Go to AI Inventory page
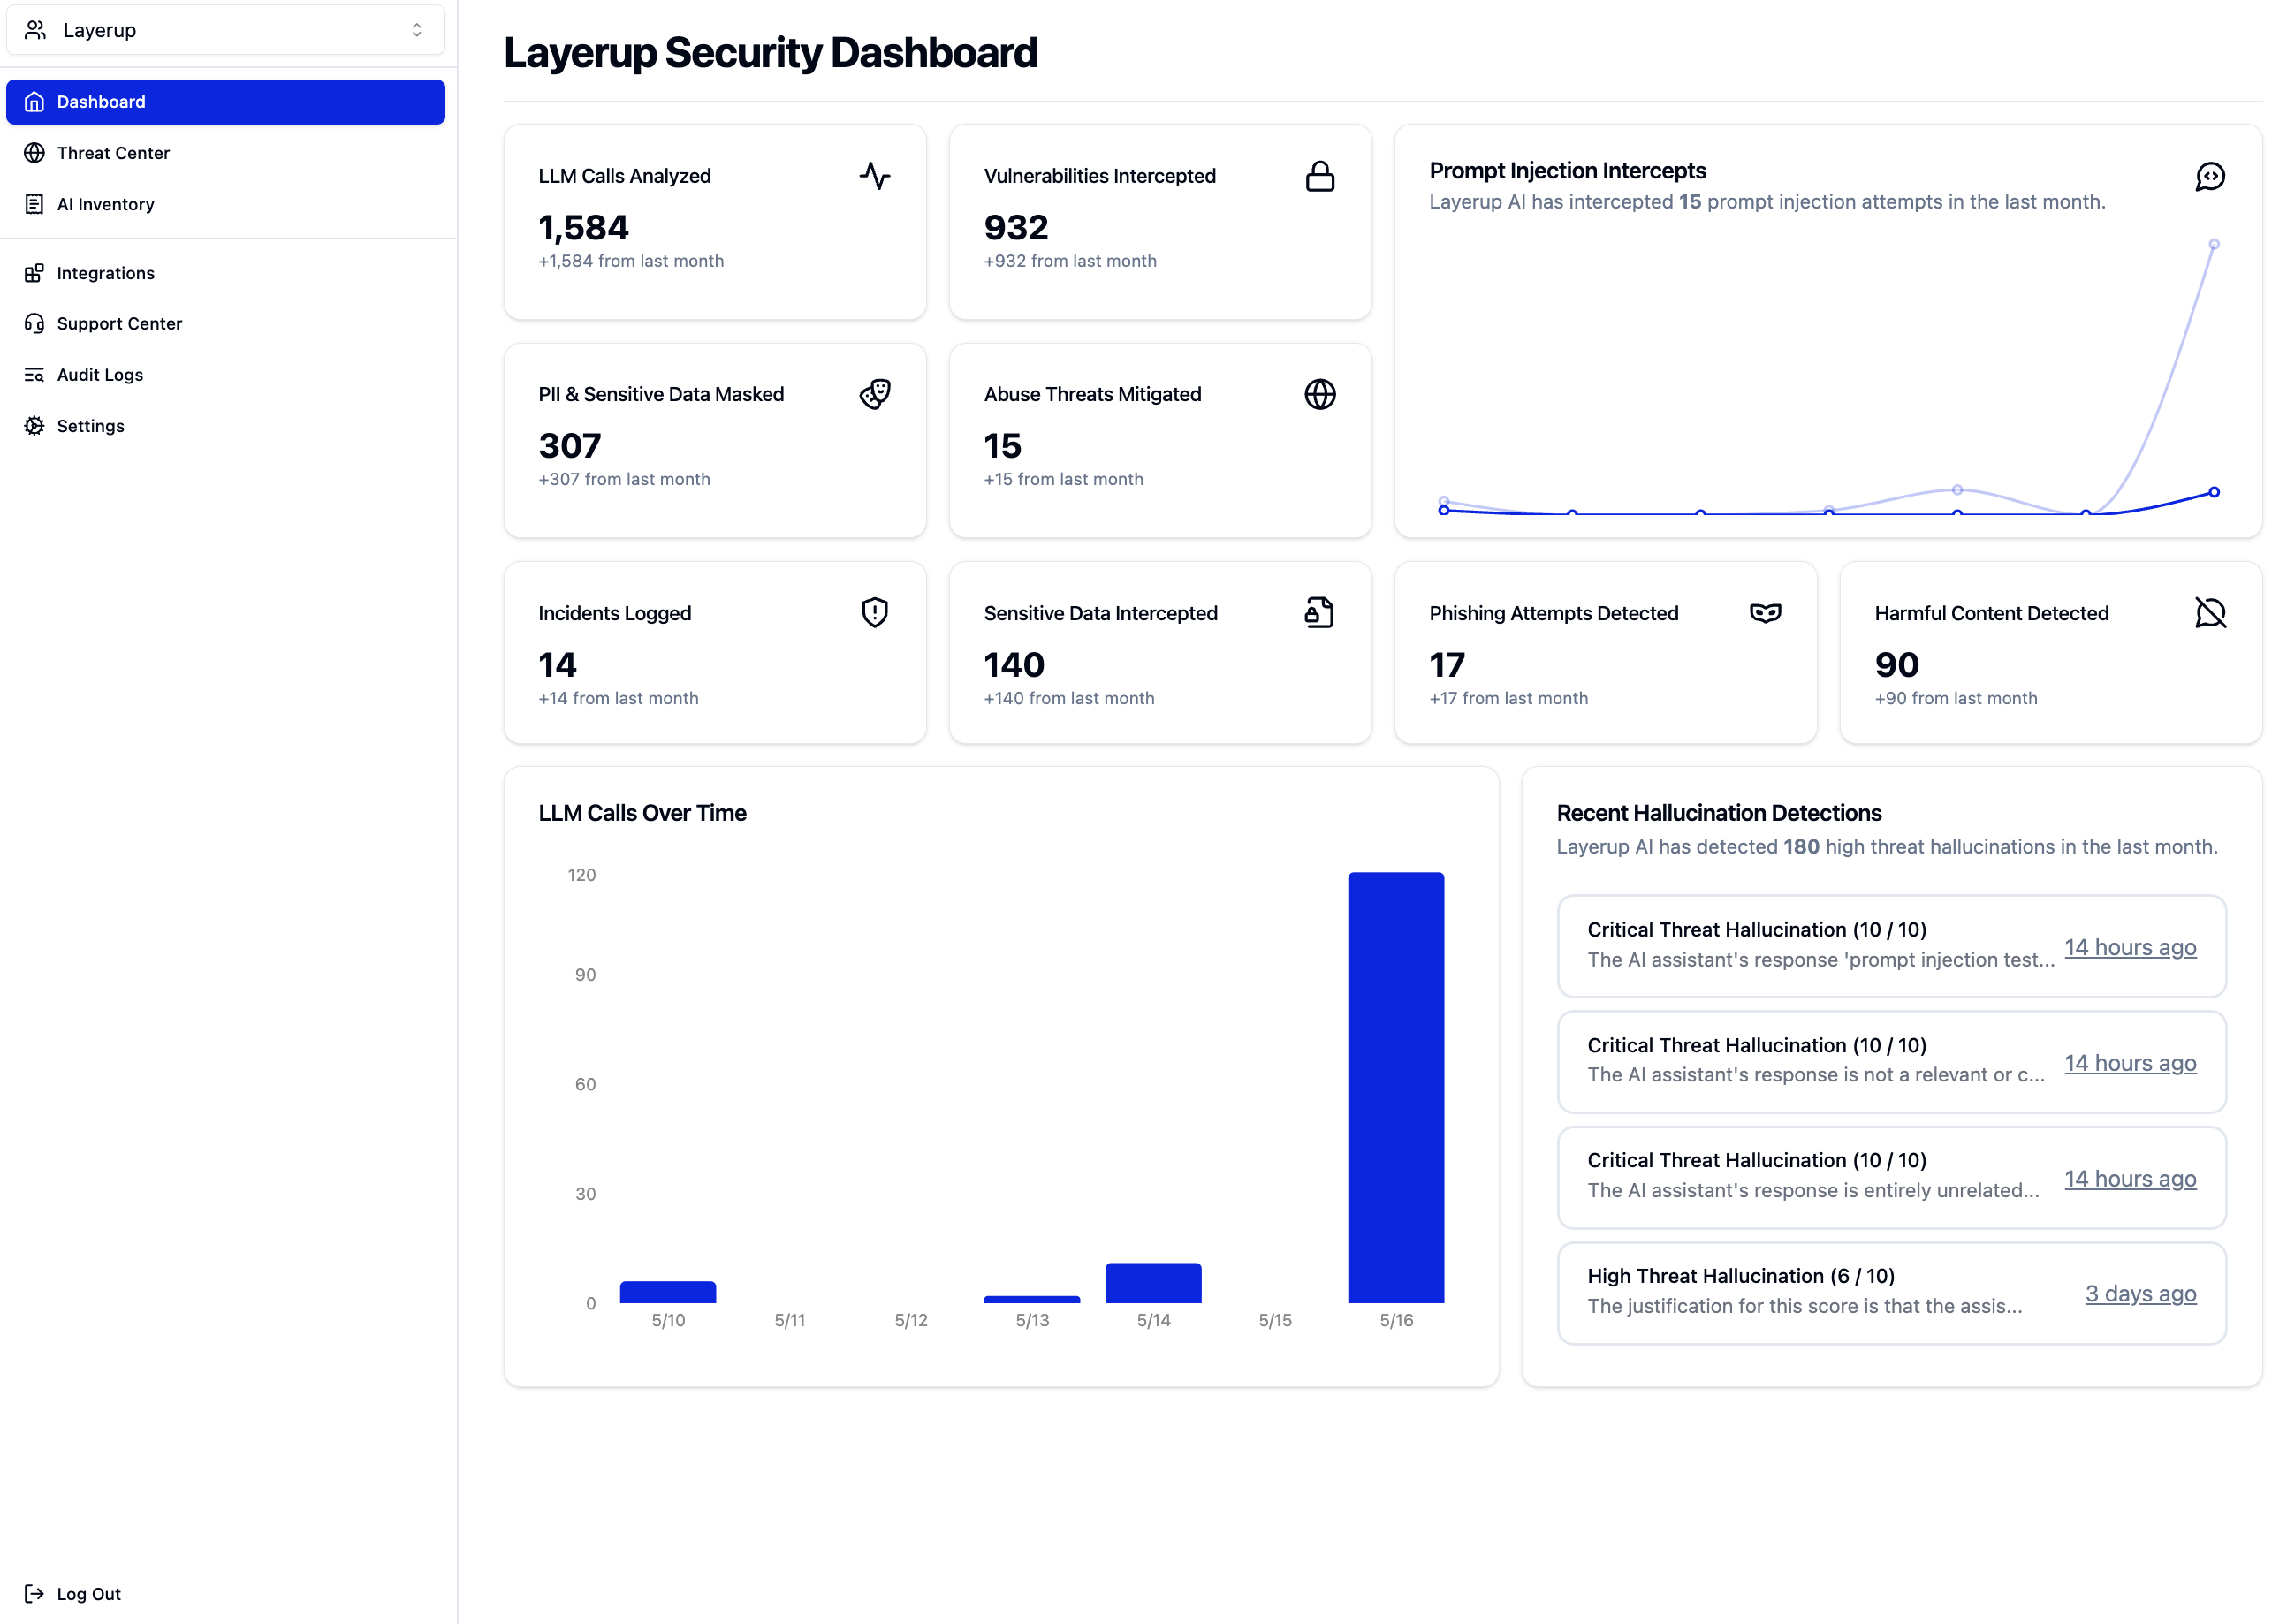This screenshot has height=1624, width=2287. click(x=105, y=204)
